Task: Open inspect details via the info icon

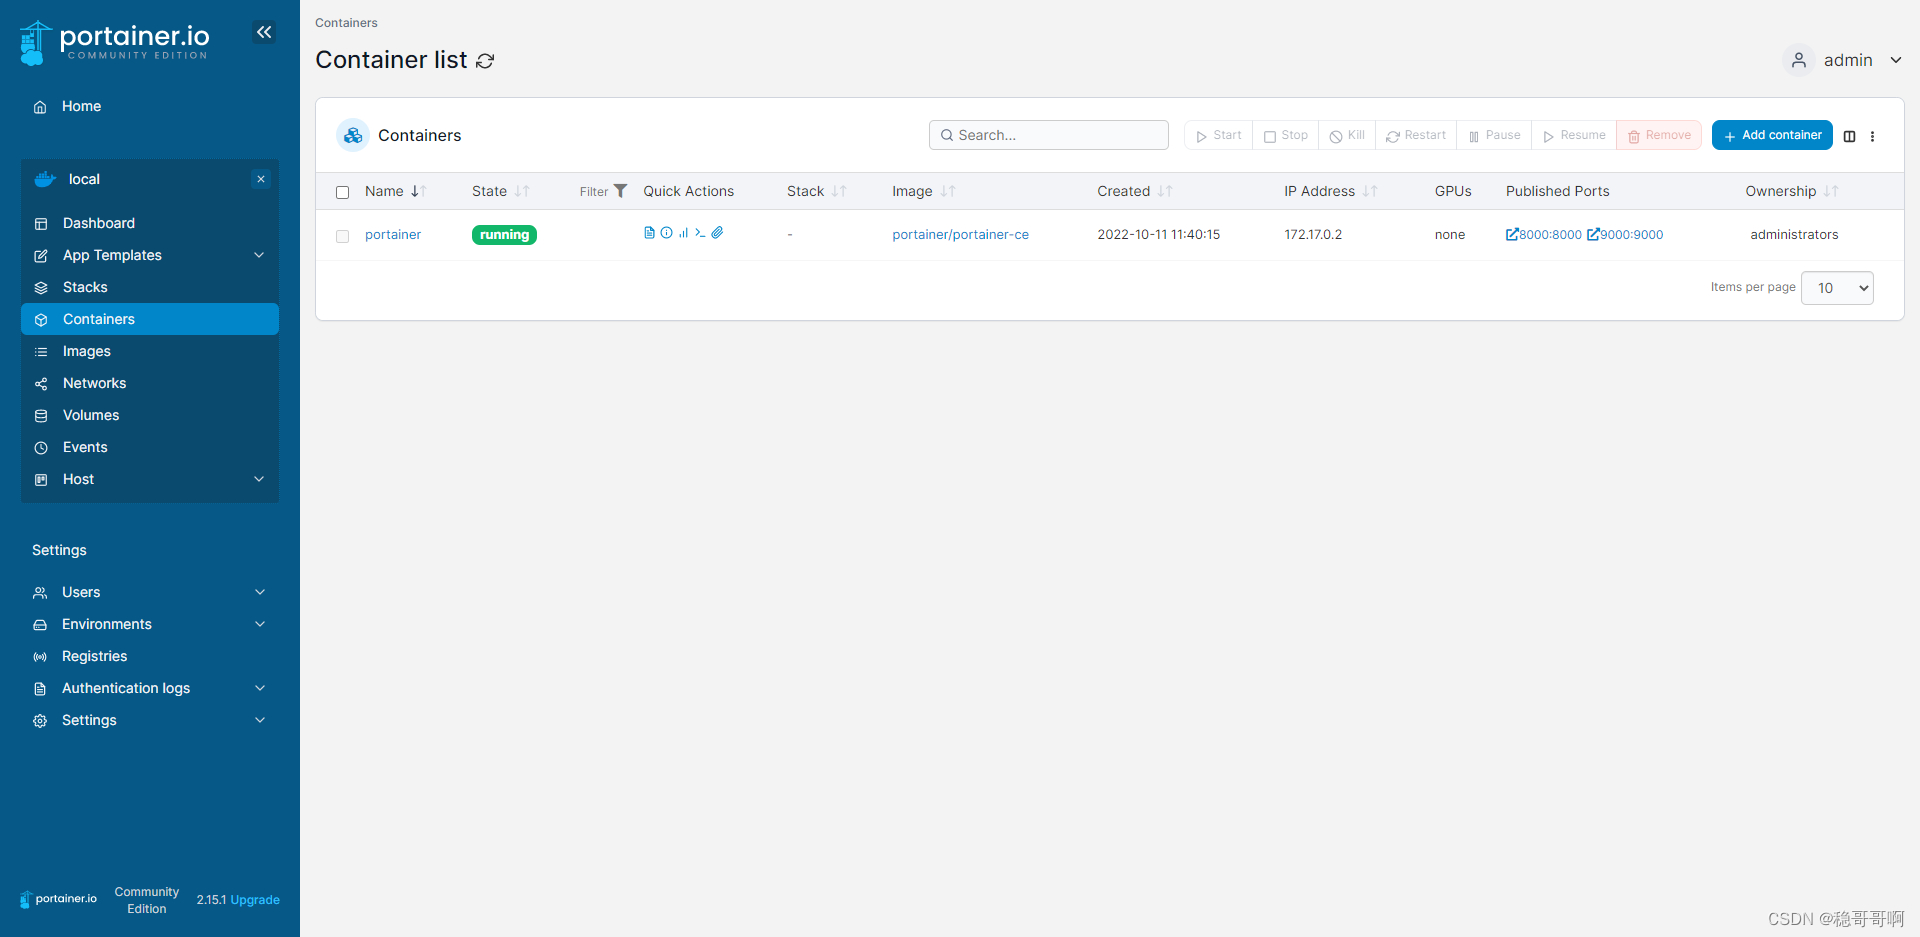Action: 666,232
